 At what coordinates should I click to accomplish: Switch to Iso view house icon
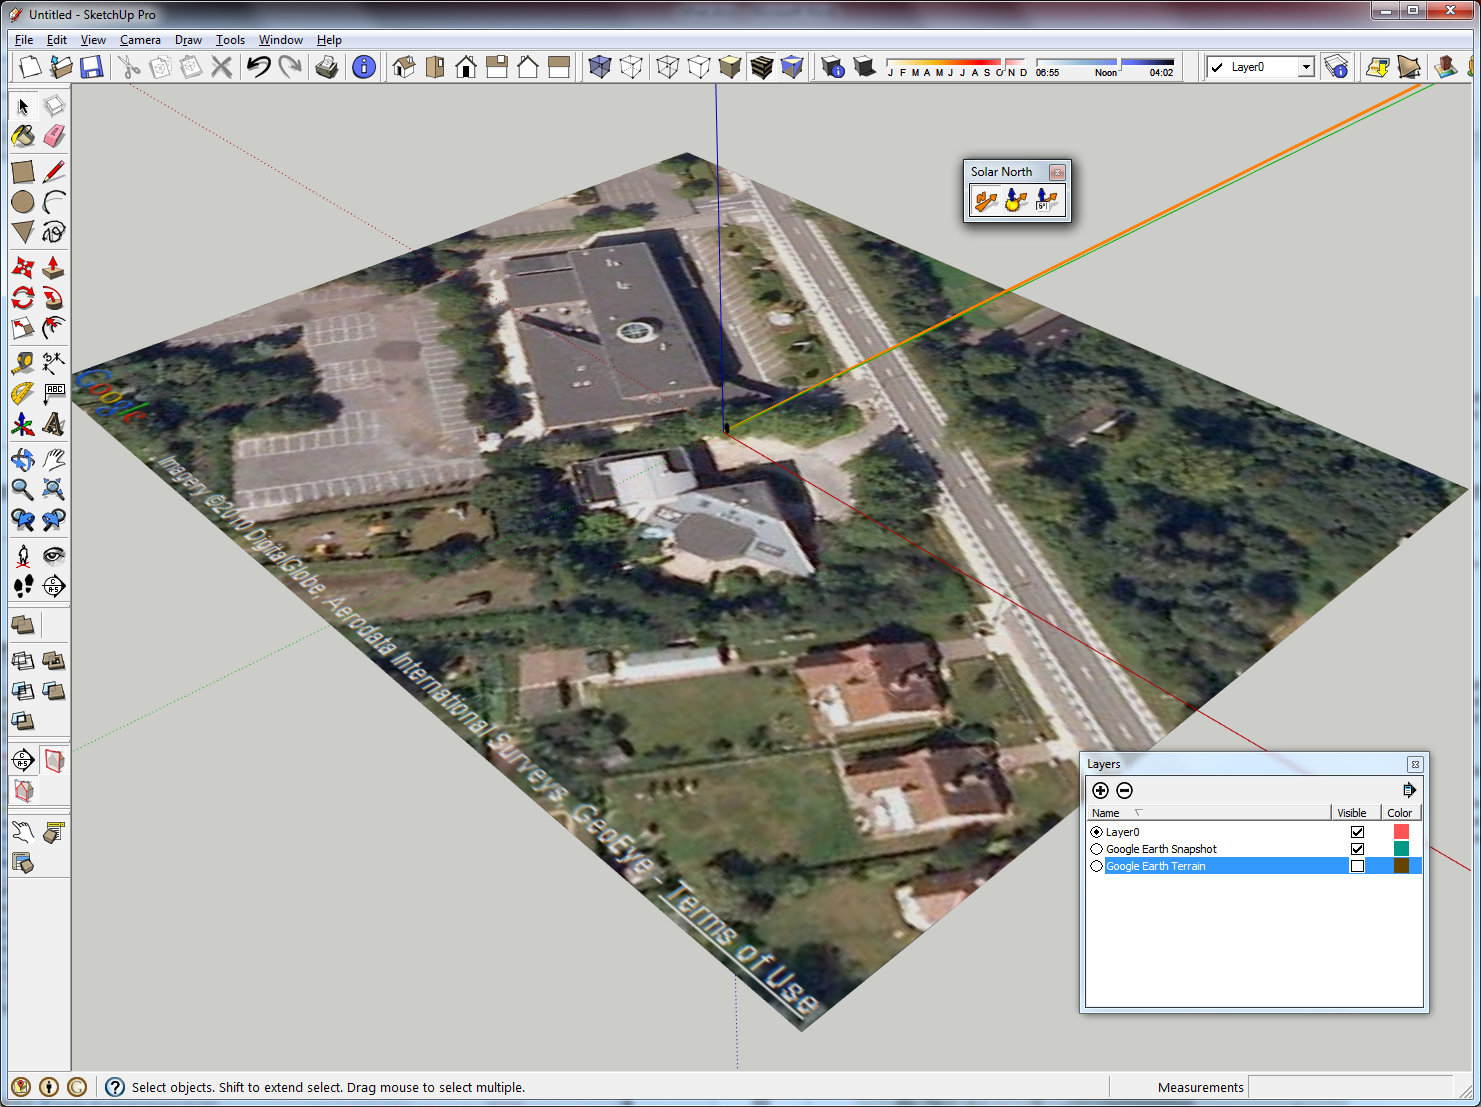tap(404, 67)
